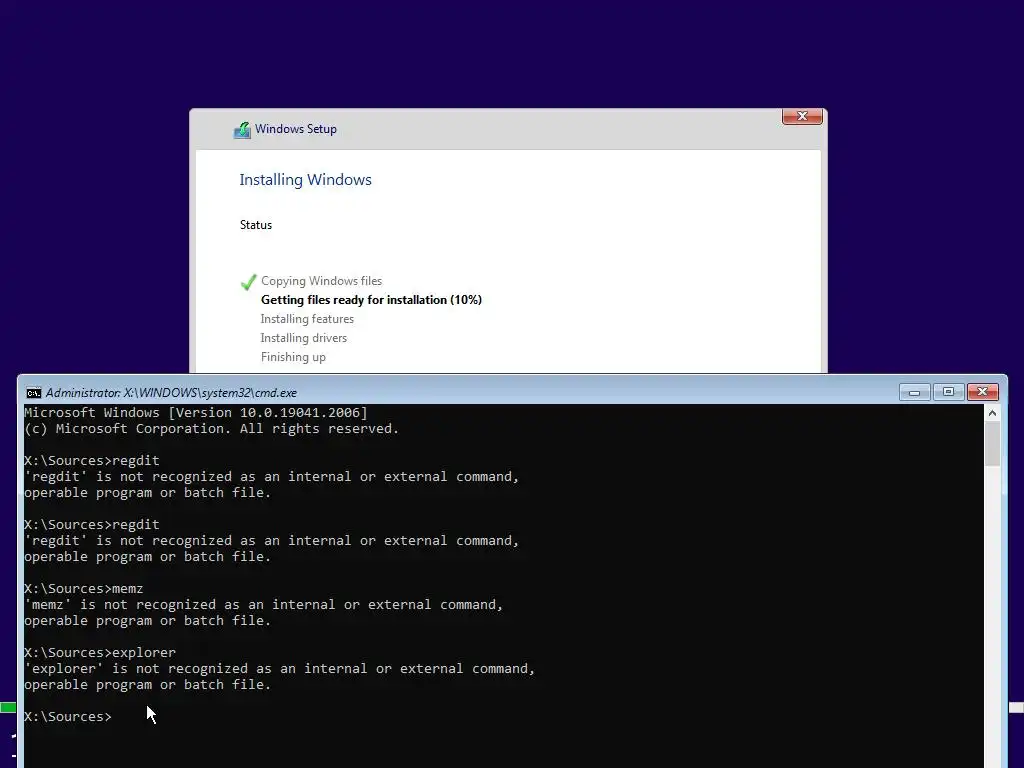Click the 'Copying Windows files' status line
The height and width of the screenshot is (768, 1024).
[321, 281]
